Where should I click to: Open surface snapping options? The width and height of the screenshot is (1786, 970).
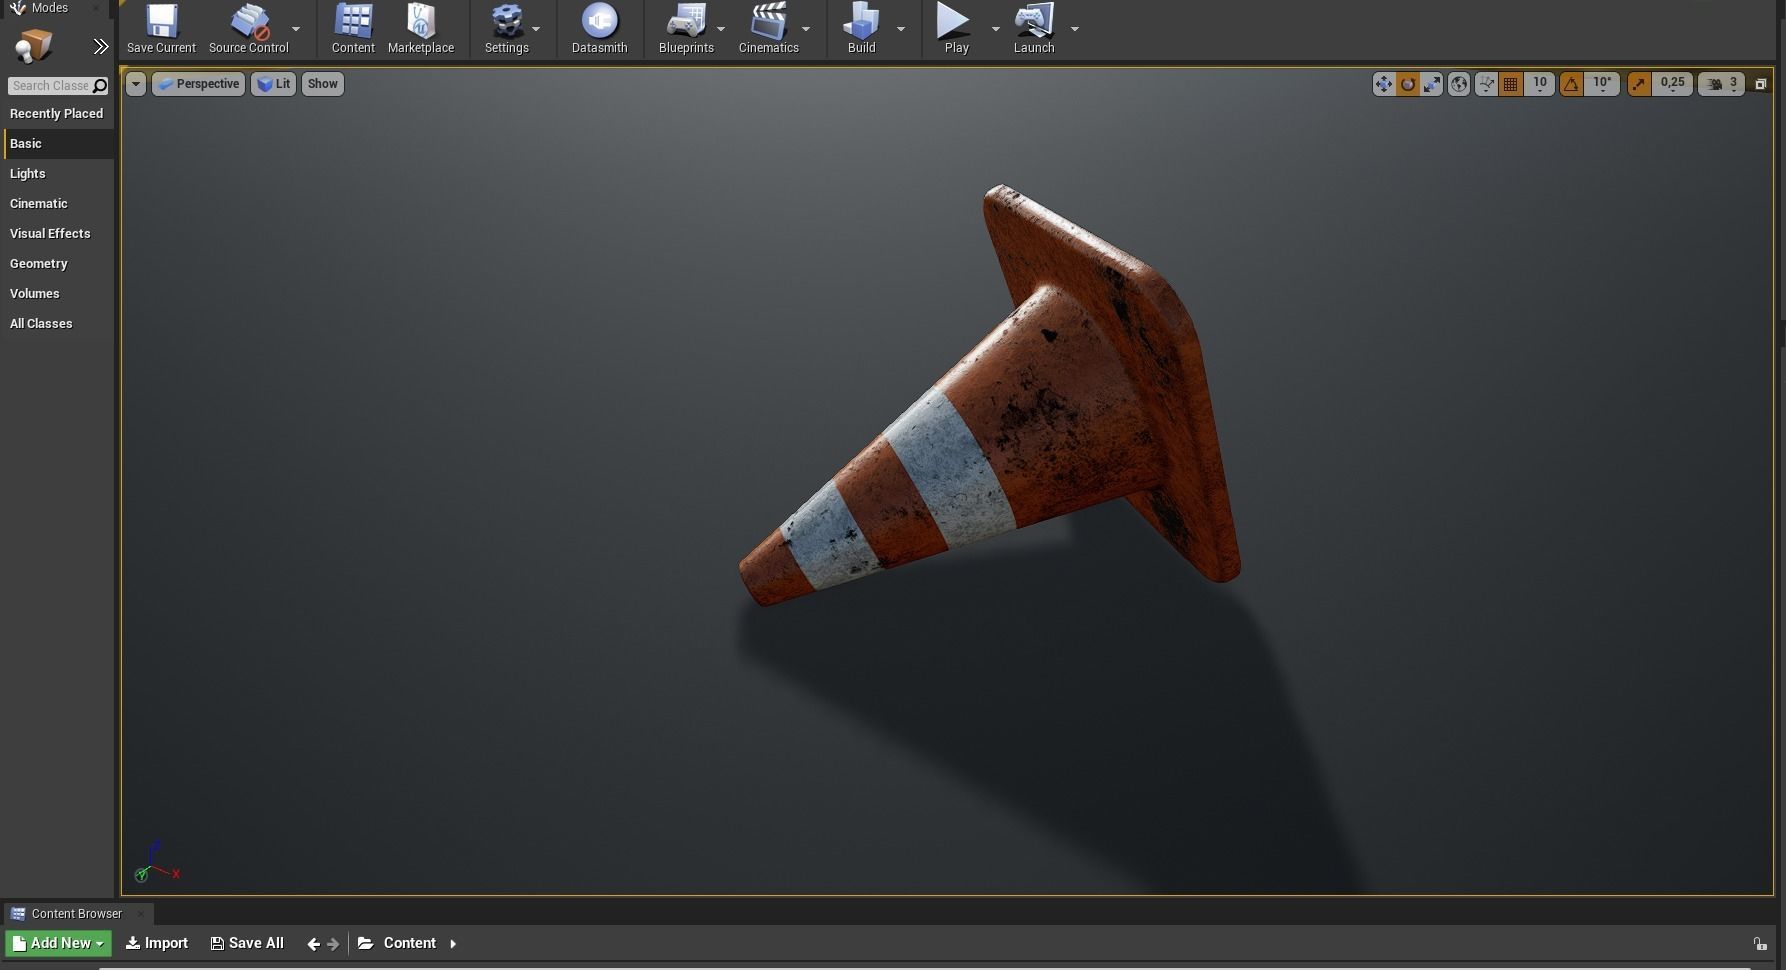click(1486, 84)
